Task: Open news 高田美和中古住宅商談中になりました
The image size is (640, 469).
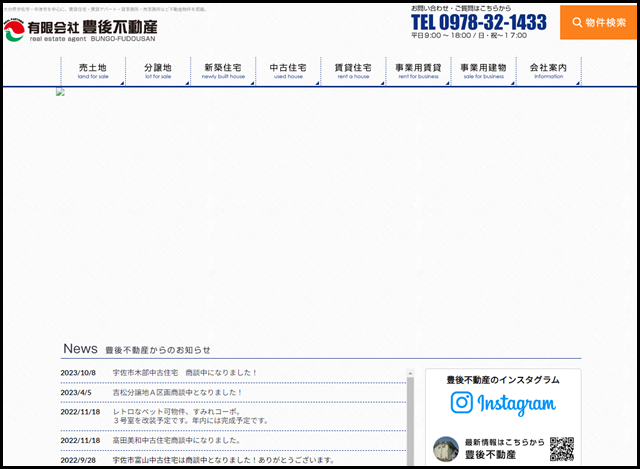Action: [177, 440]
